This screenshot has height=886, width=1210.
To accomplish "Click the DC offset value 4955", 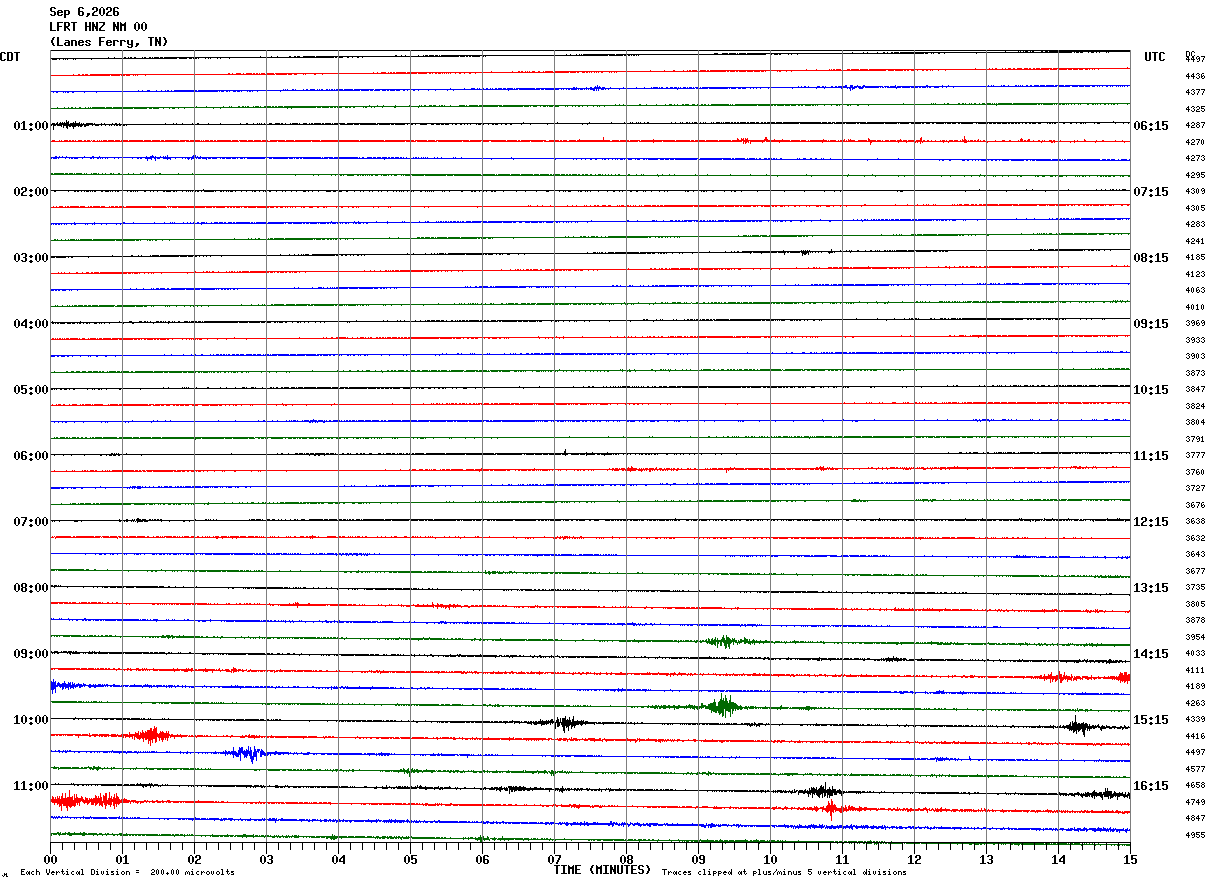I will pyautogui.click(x=1195, y=835).
